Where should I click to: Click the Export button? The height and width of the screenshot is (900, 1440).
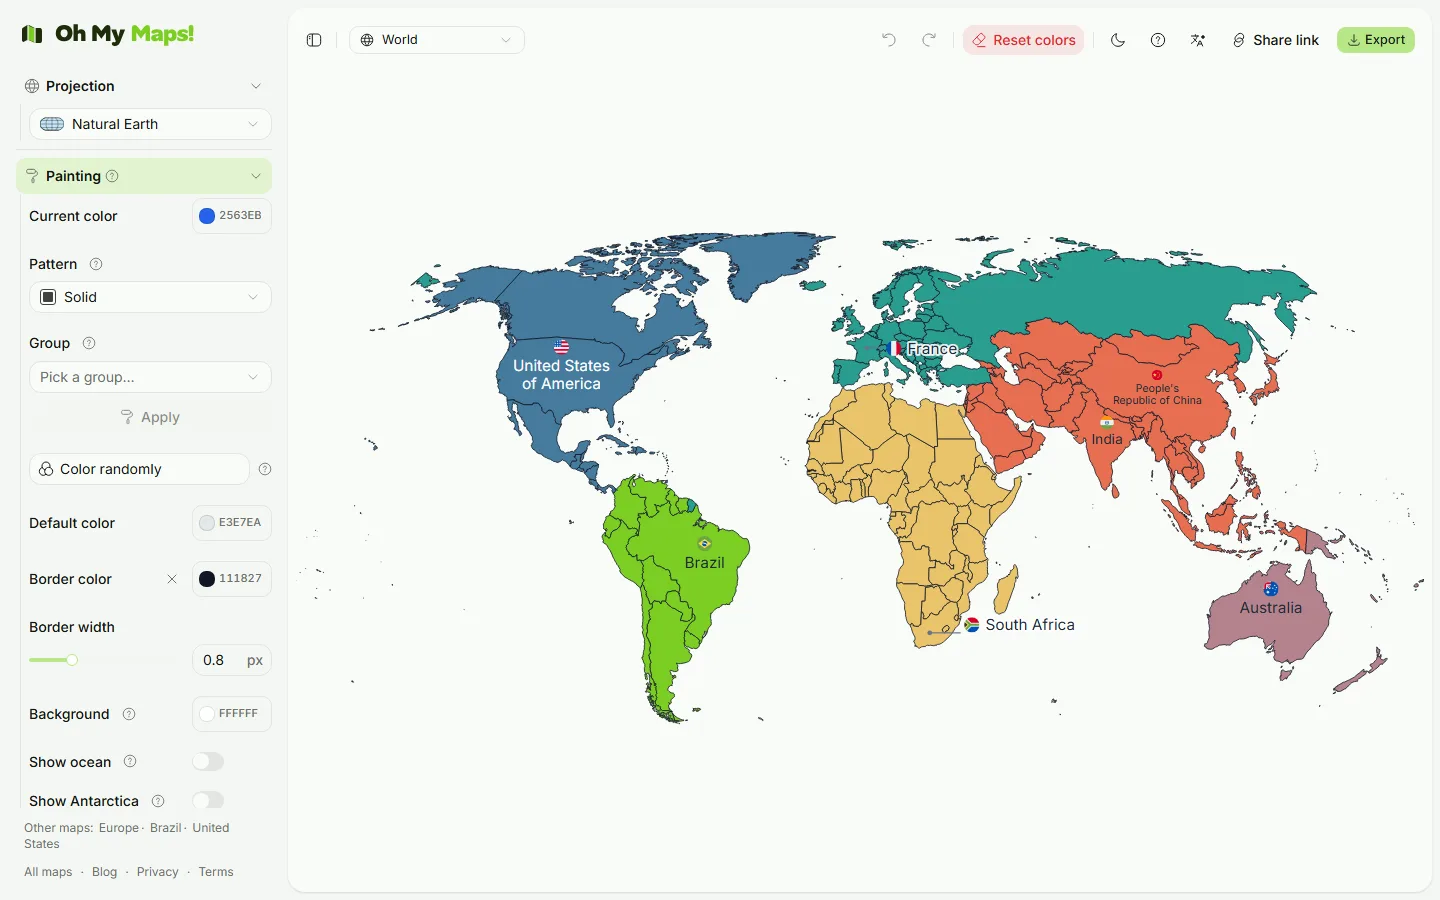(1376, 40)
